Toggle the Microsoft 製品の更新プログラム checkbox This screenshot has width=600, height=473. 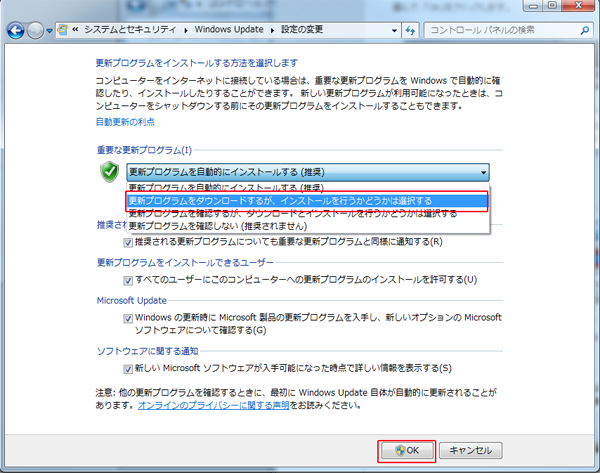(x=127, y=318)
